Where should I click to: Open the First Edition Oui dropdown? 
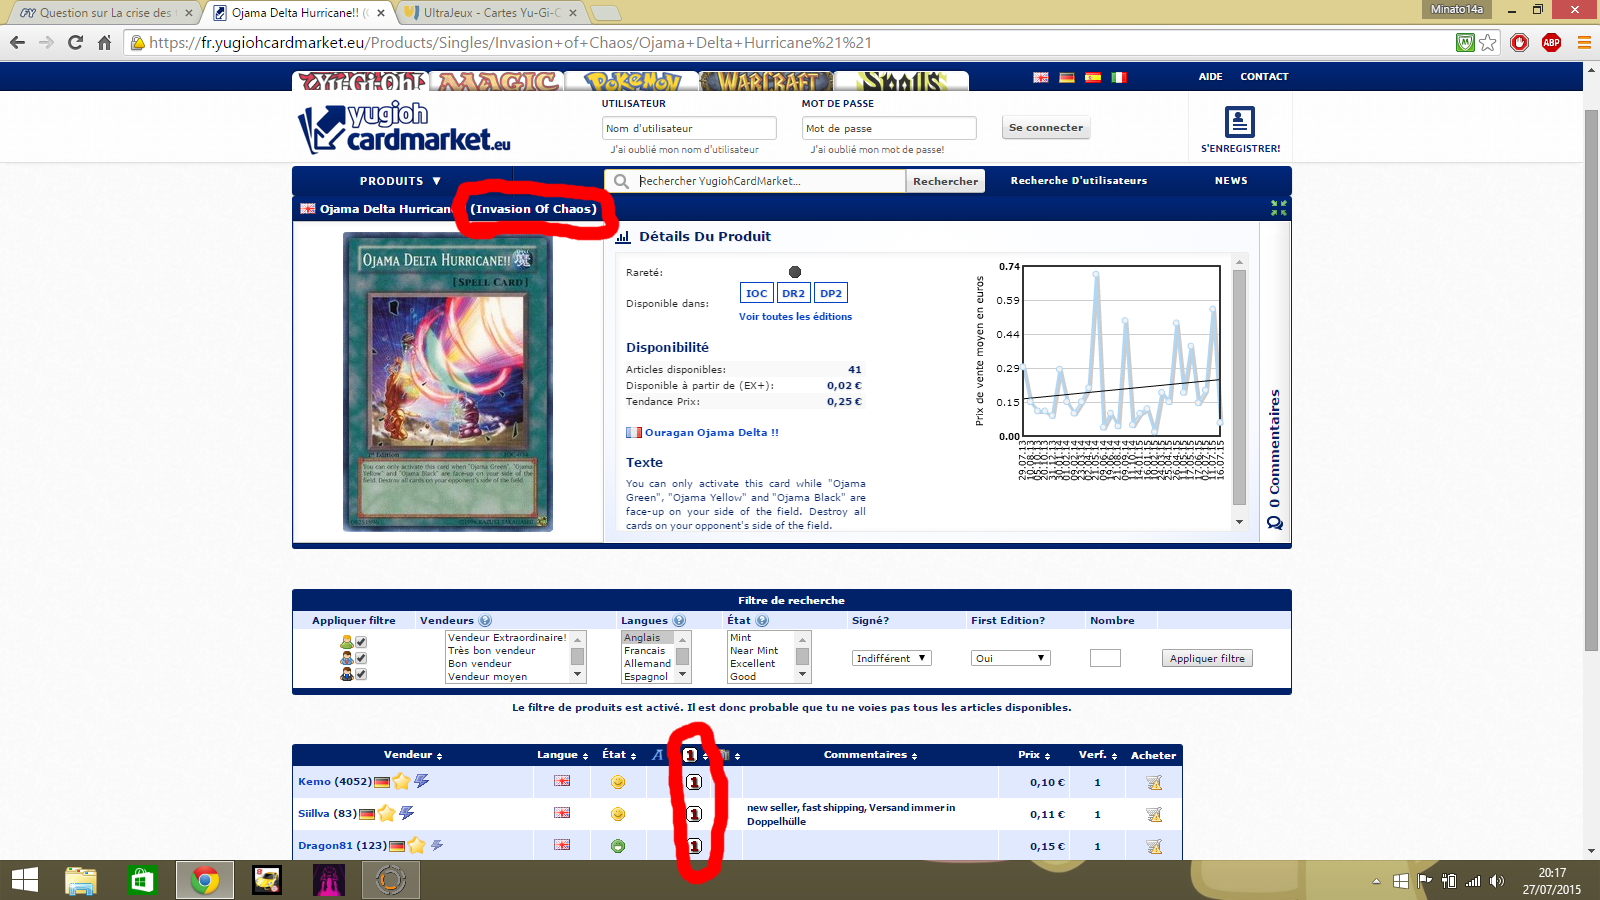1010,658
